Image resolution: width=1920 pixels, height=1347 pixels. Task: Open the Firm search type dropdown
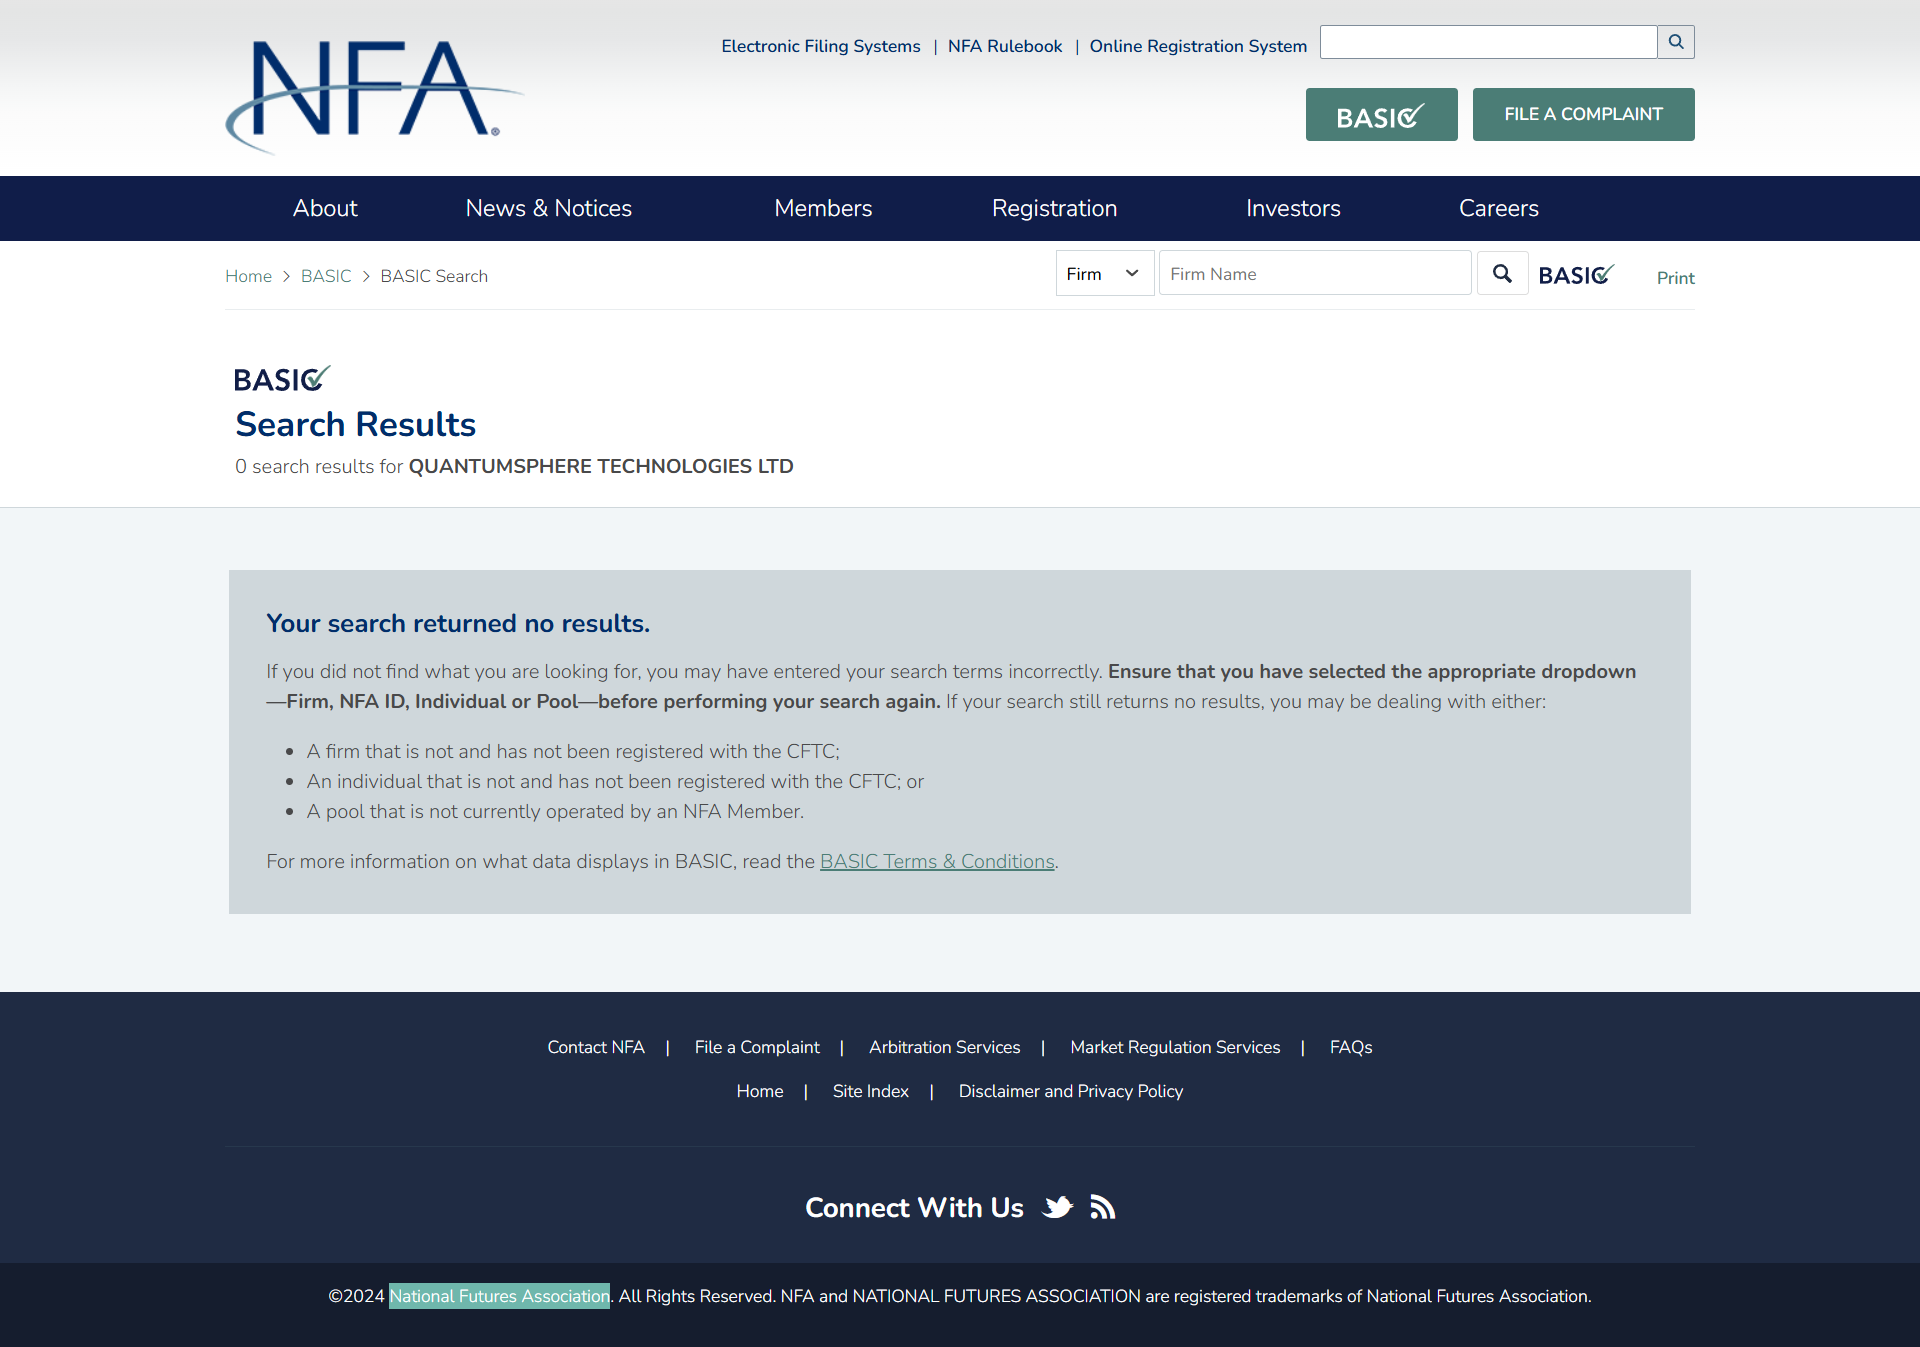point(1104,273)
